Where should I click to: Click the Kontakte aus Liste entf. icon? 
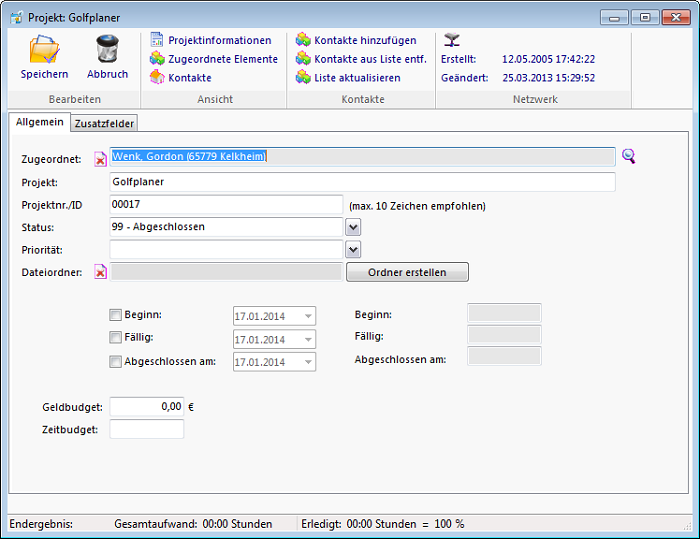point(303,58)
